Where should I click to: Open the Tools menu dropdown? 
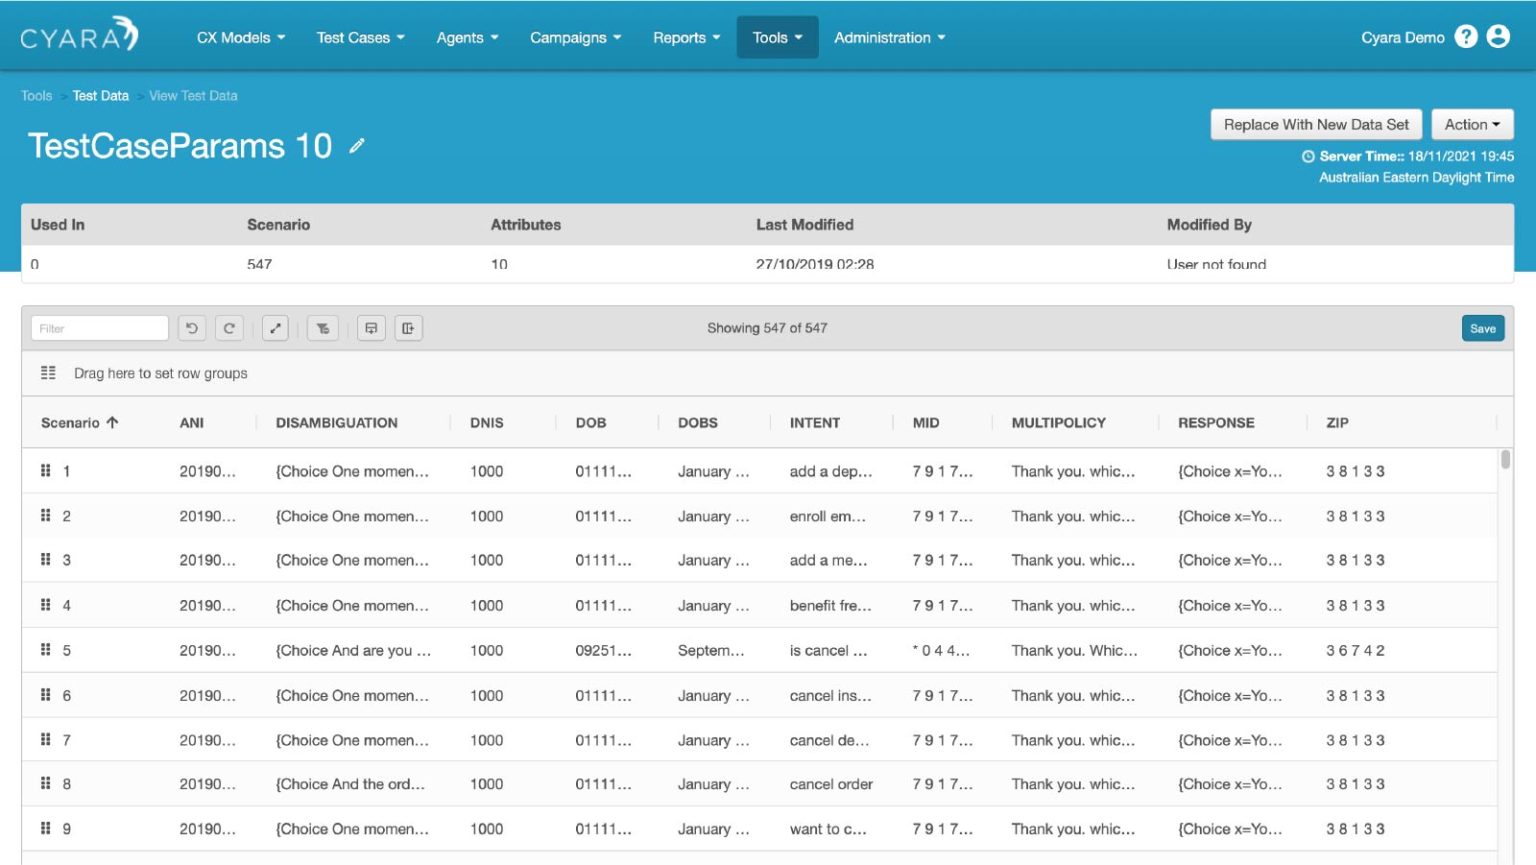click(777, 37)
